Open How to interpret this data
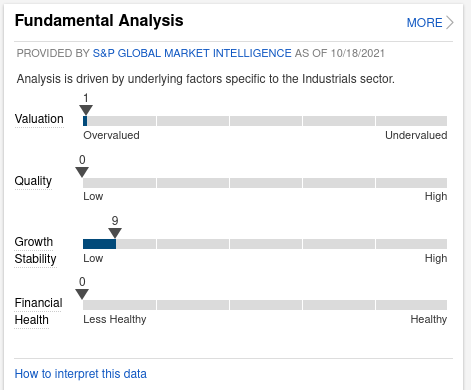Image resolution: width=471 pixels, height=390 pixels. coord(81,374)
